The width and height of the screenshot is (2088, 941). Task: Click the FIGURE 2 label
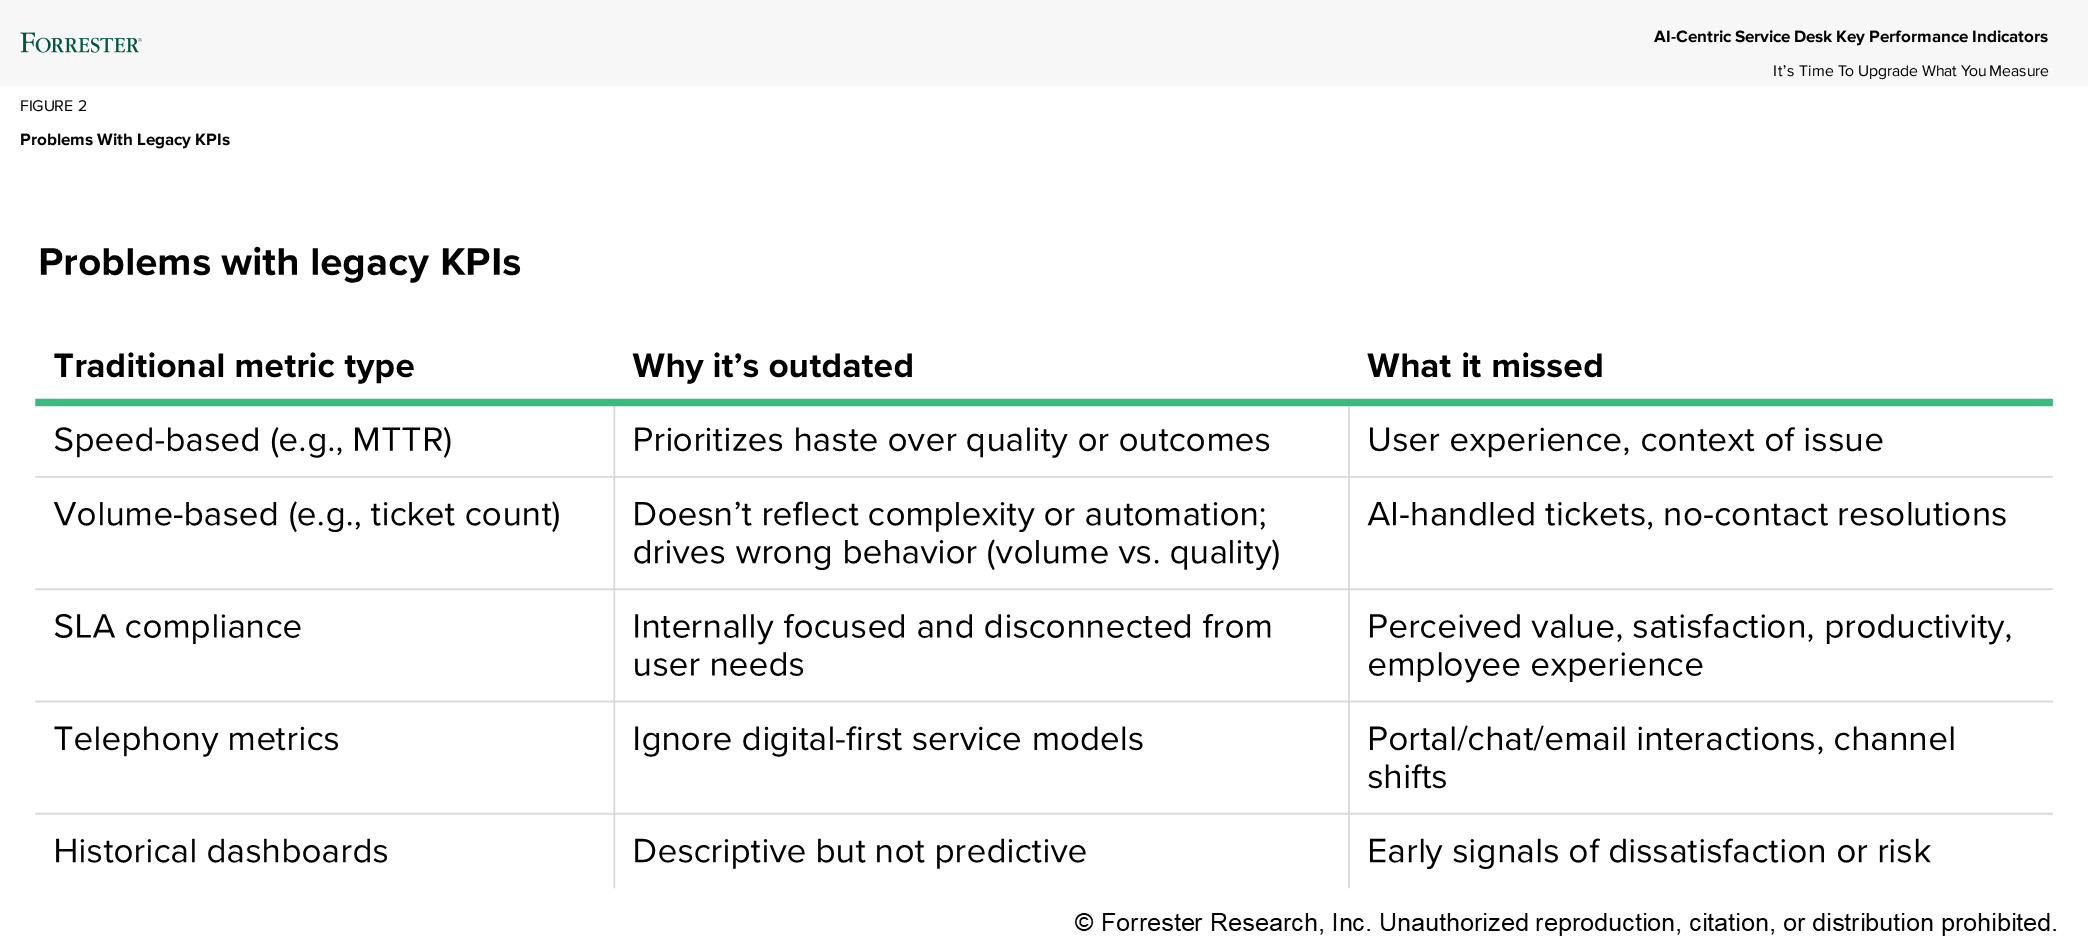tap(54, 106)
